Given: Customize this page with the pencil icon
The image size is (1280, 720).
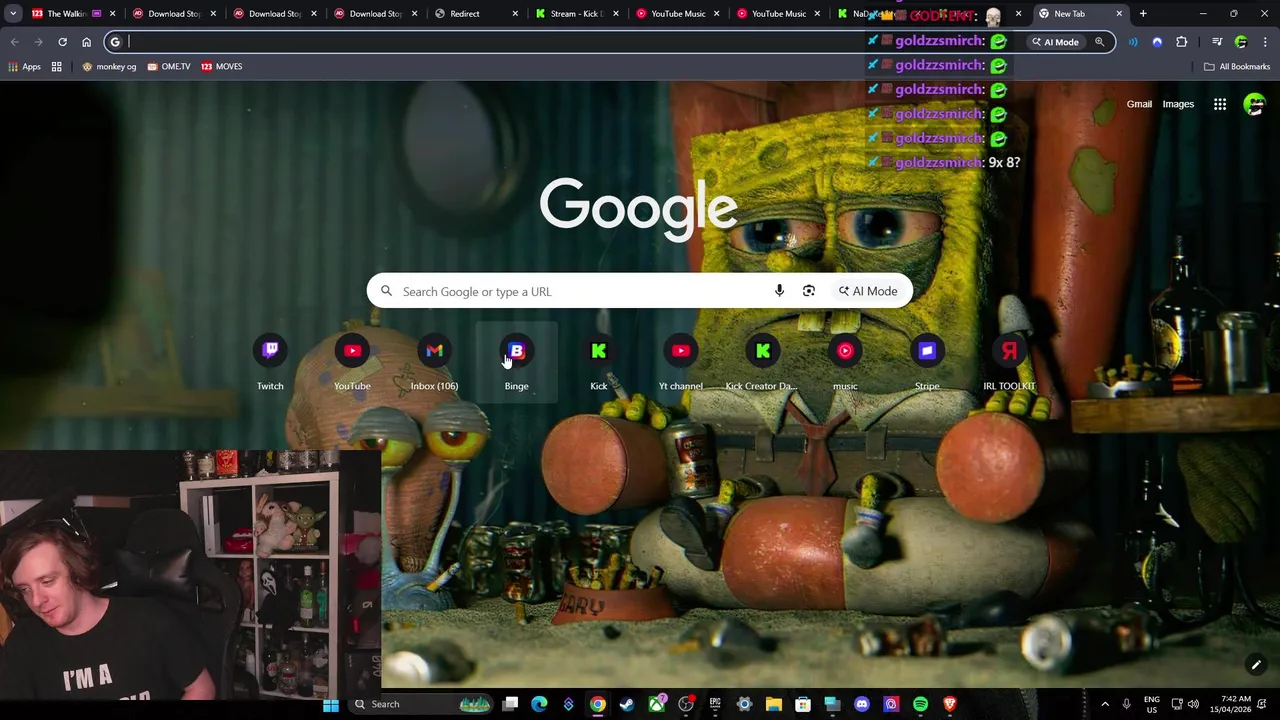Looking at the screenshot, I should (x=1256, y=664).
